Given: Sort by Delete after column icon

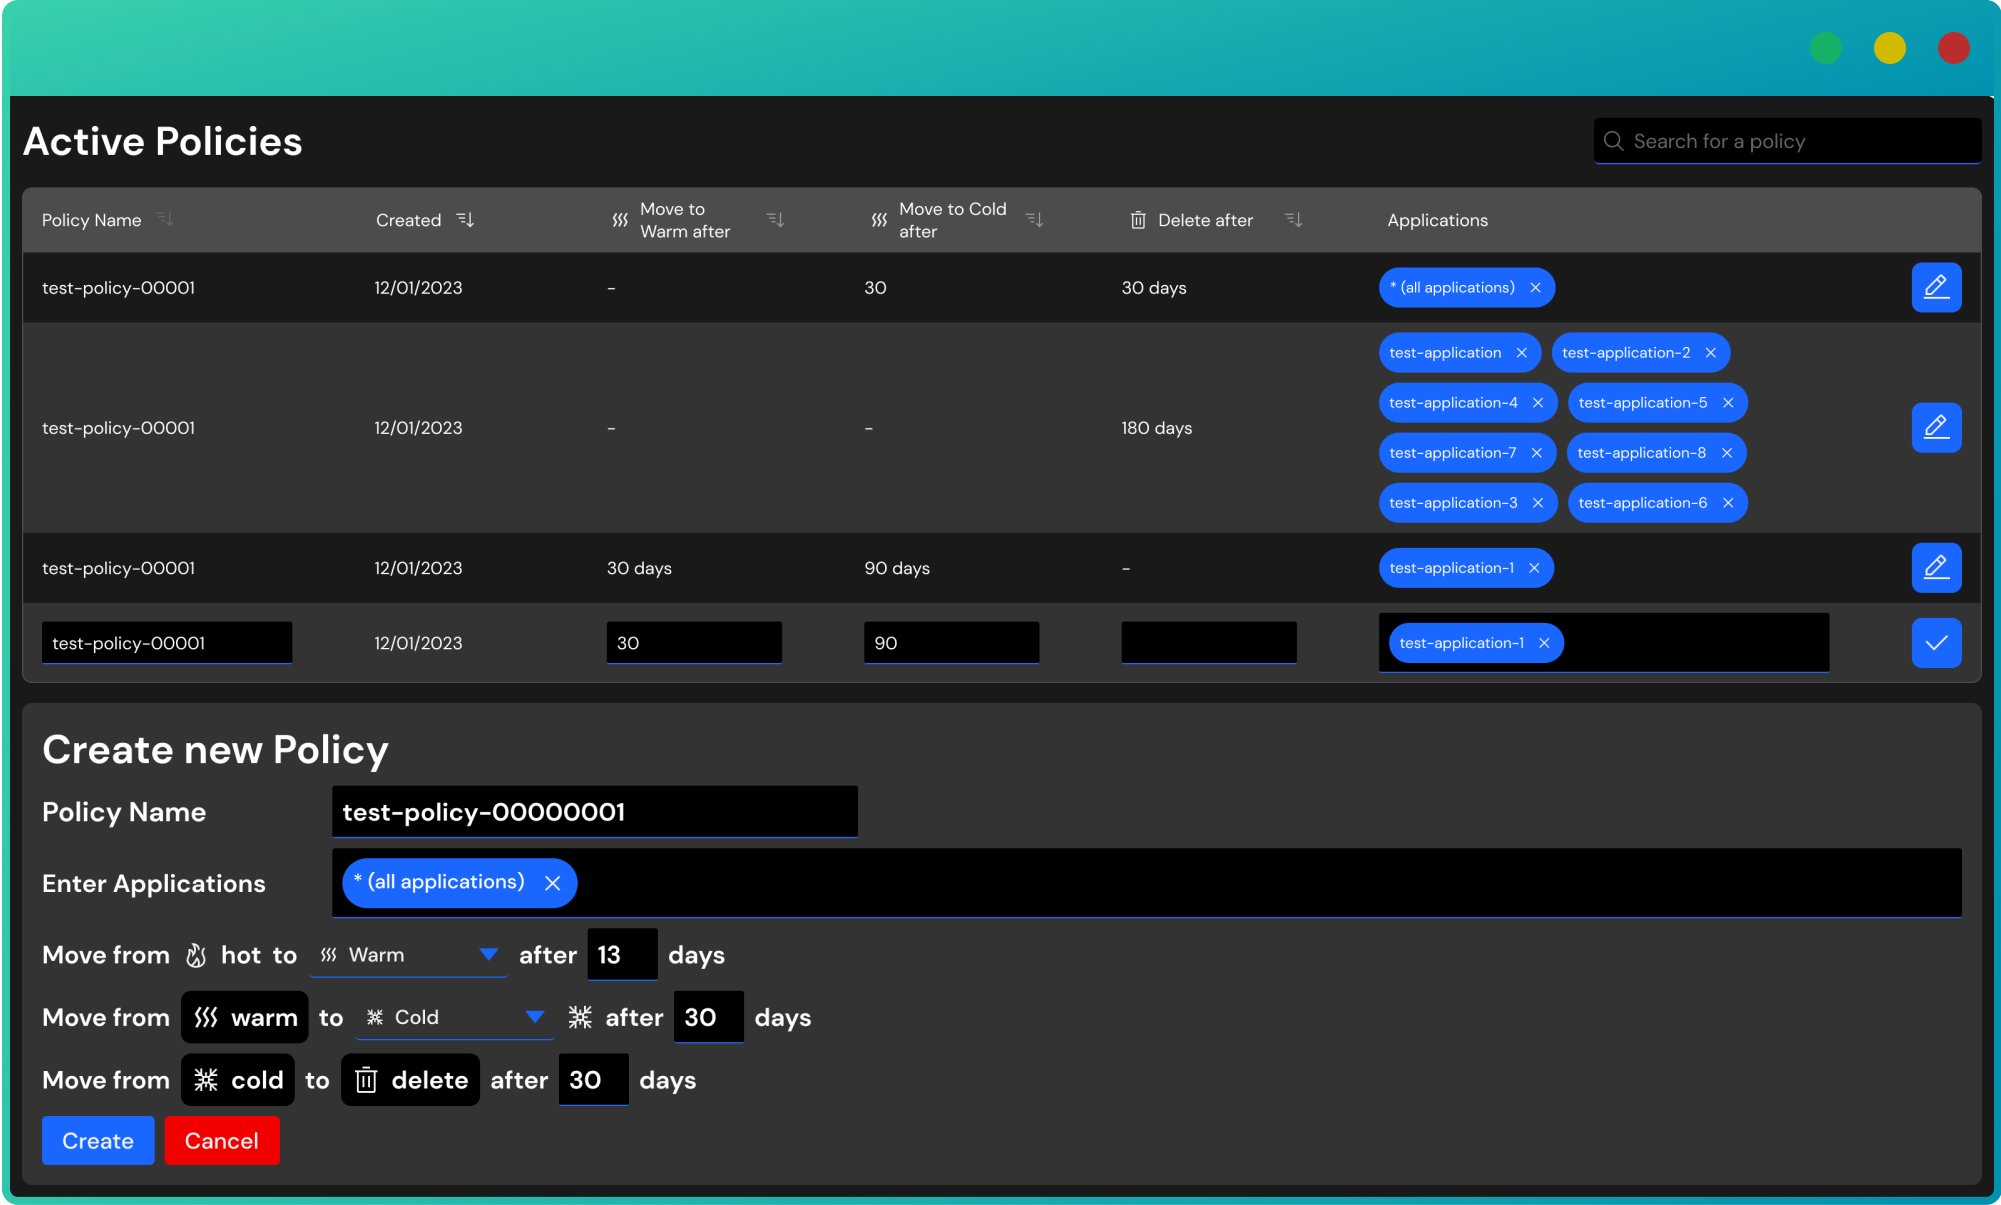Looking at the screenshot, I should [1293, 219].
